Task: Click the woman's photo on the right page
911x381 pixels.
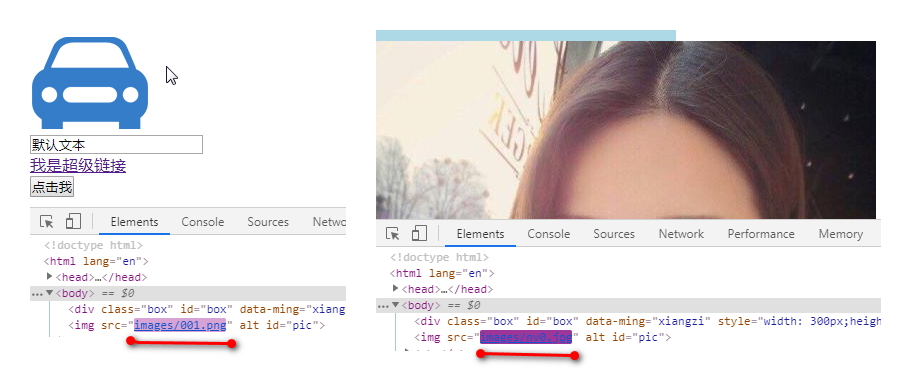Action: pyautogui.click(x=626, y=130)
